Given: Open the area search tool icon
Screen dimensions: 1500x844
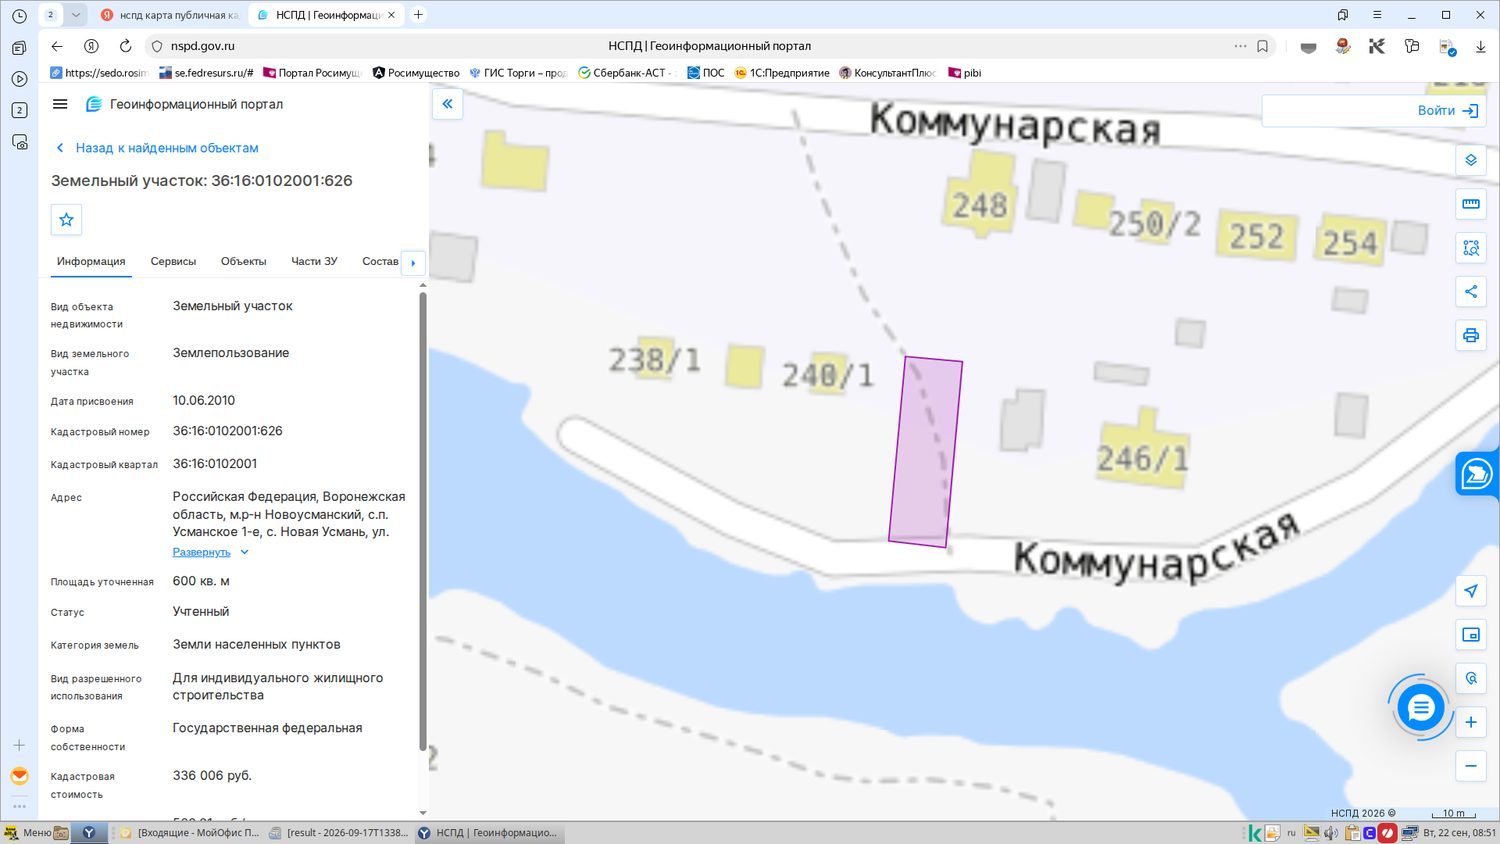Looking at the screenshot, I should pyautogui.click(x=1471, y=248).
